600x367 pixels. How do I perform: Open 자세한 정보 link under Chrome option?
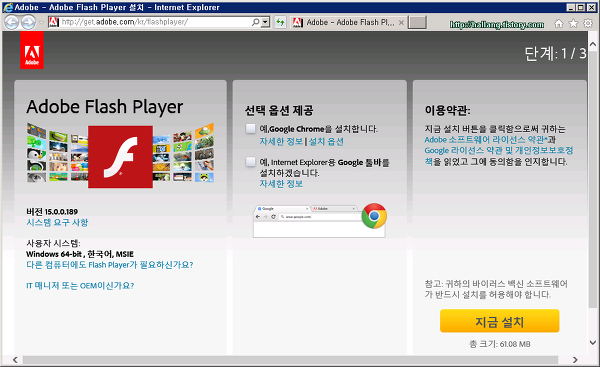pos(281,142)
